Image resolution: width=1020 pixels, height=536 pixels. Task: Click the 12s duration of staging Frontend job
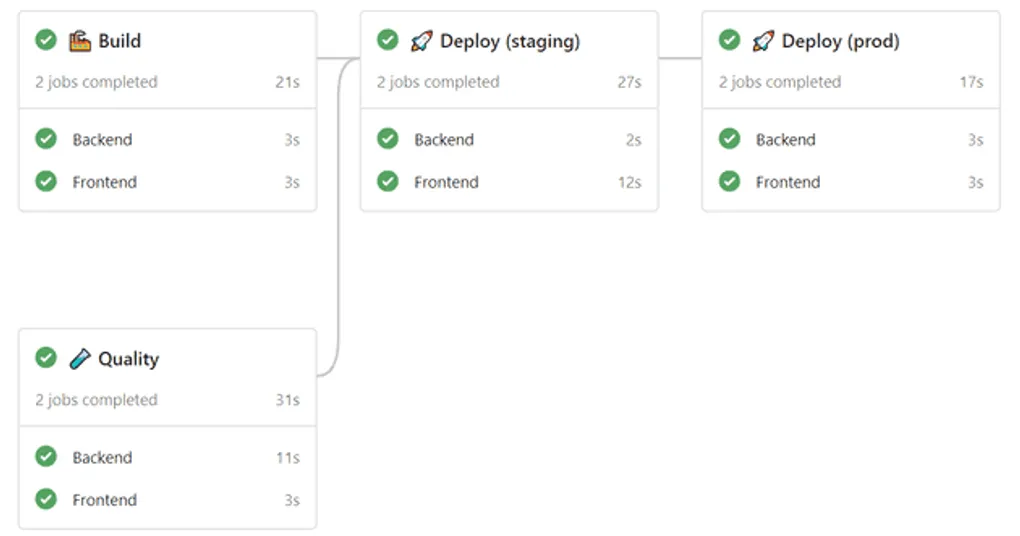pyautogui.click(x=630, y=182)
